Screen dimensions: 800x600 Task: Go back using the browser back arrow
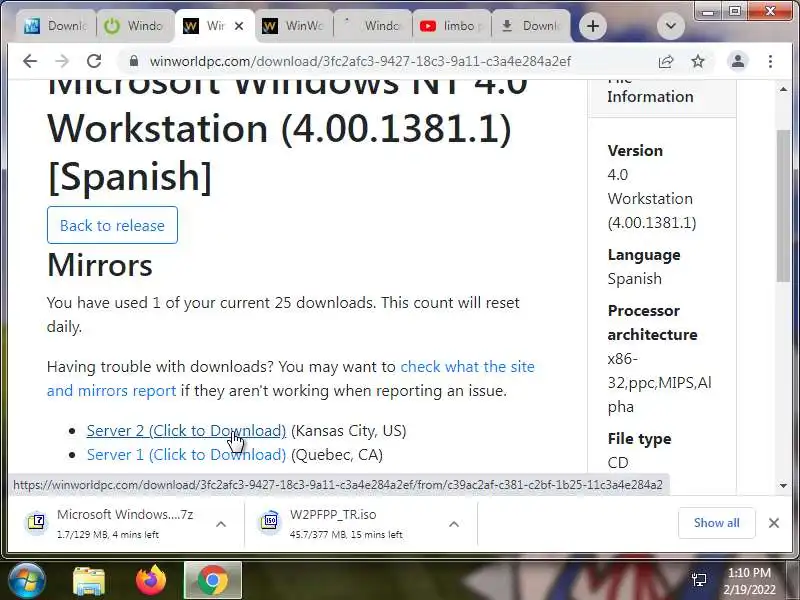(30, 61)
